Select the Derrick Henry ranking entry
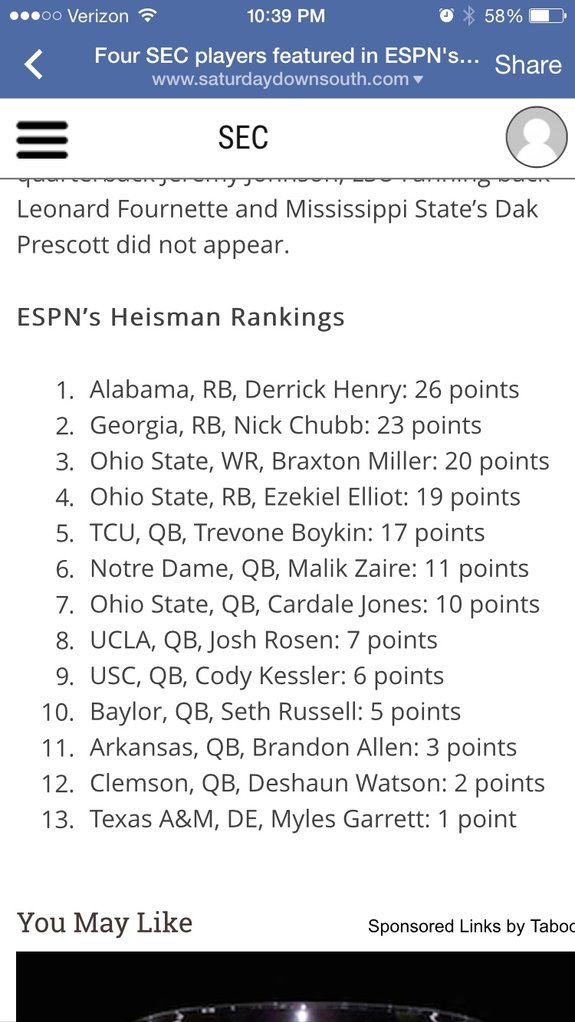Screen dimensions: 575x1022 [x=287, y=390]
